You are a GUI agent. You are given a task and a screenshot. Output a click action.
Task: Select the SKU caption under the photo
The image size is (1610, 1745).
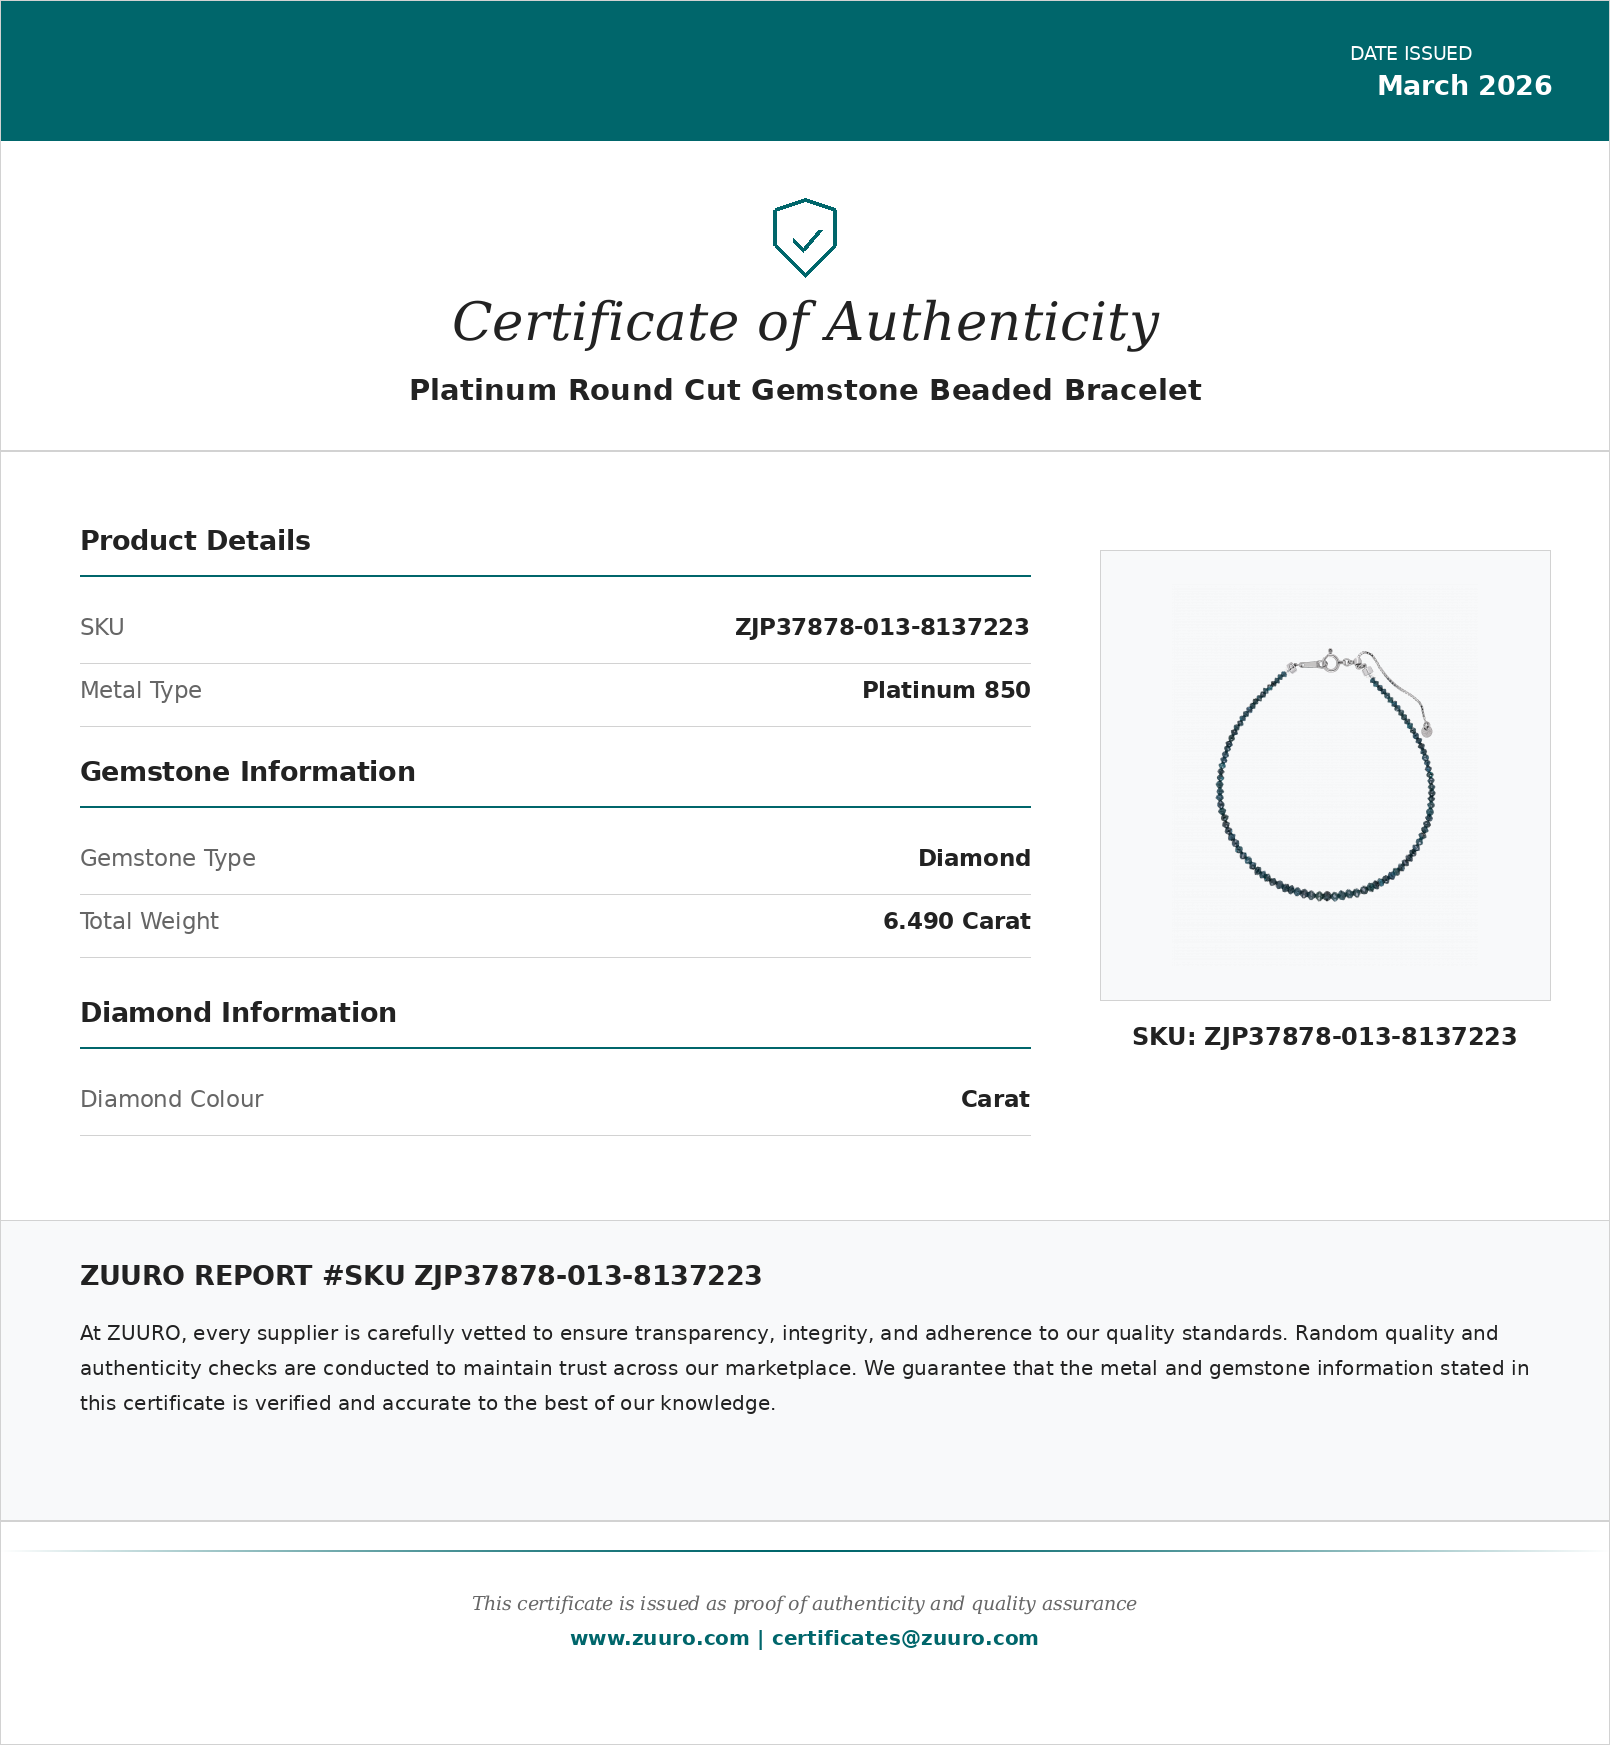coord(1324,1037)
